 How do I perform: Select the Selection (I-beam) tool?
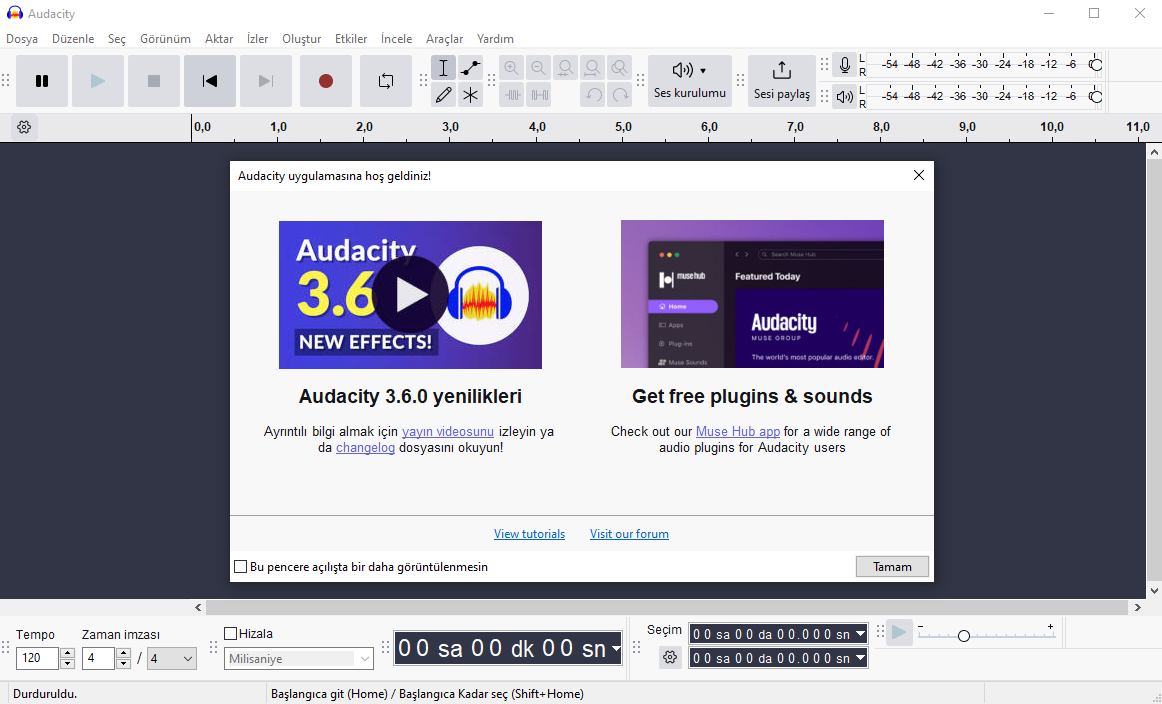click(x=443, y=68)
